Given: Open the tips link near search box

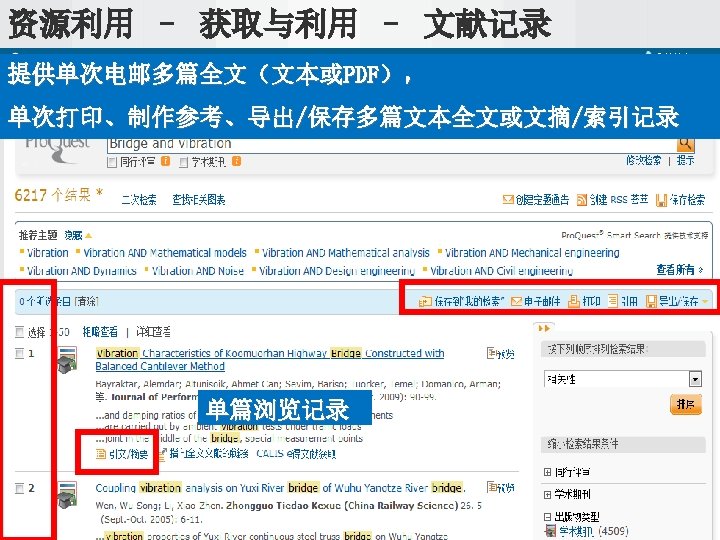Looking at the screenshot, I should (x=686, y=160).
